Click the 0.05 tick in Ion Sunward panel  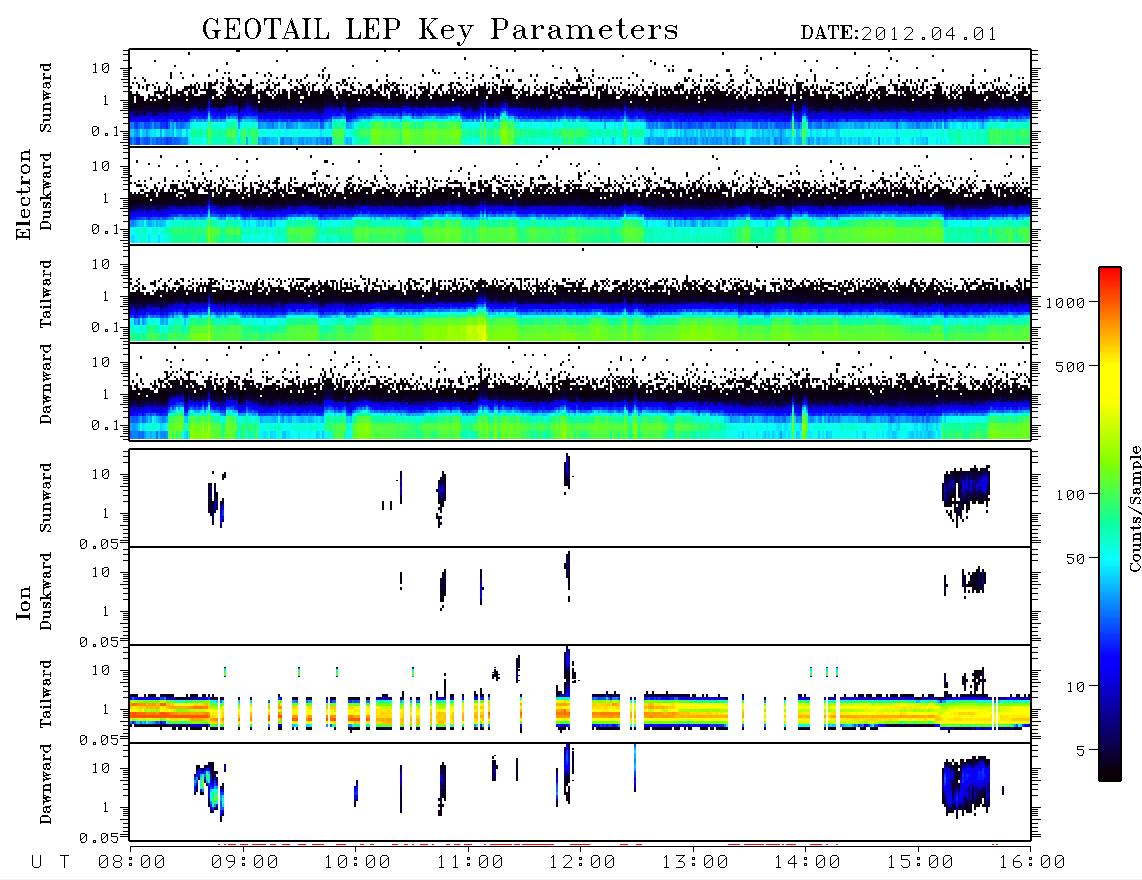tap(98, 543)
